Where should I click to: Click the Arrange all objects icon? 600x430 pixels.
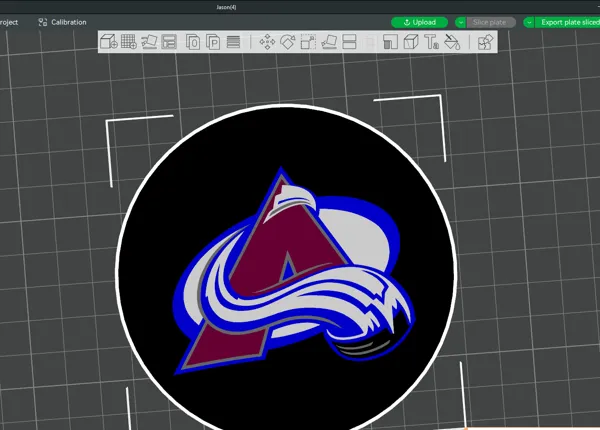pos(169,42)
